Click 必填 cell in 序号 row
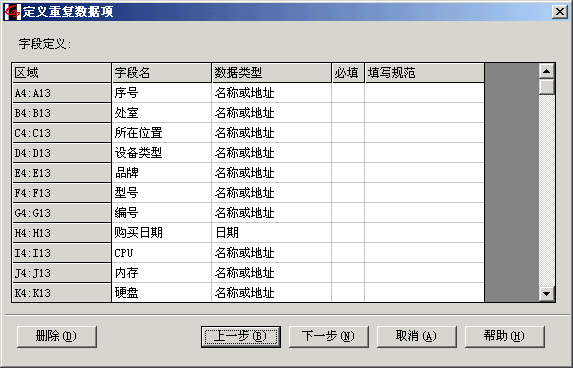Viewport: 573px width, 368px height. pos(348,93)
